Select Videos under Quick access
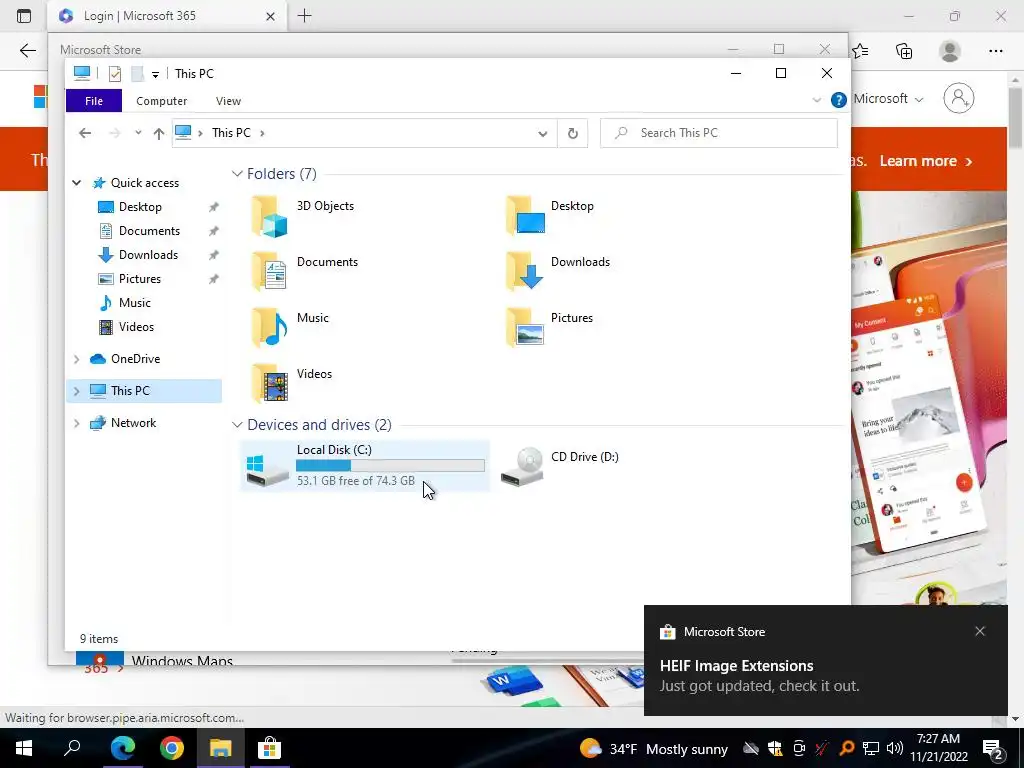Image resolution: width=1024 pixels, height=768 pixels. click(x=136, y=327)
